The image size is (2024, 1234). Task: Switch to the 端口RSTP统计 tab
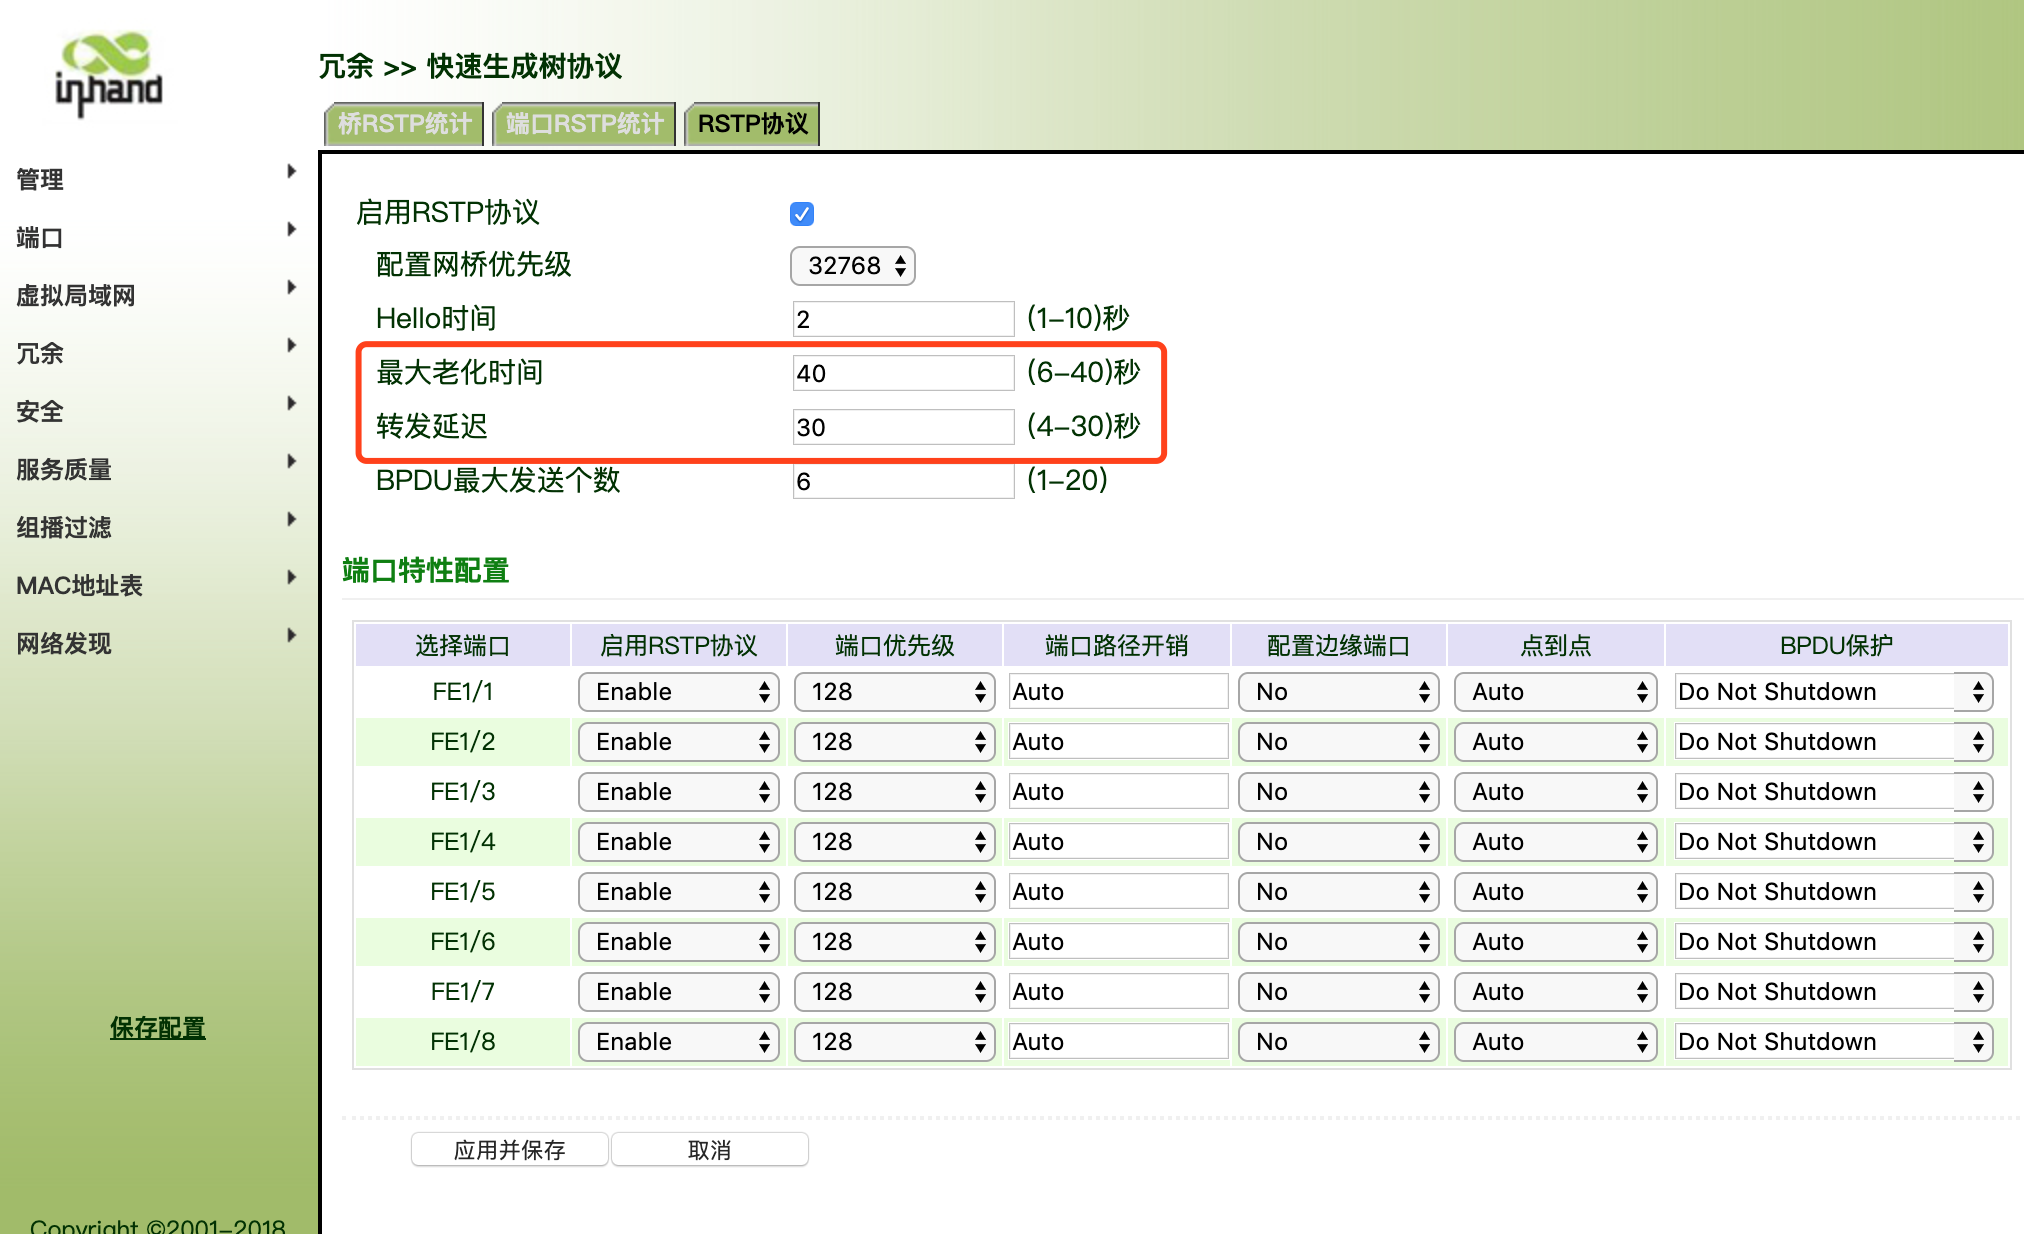(584, 124)
